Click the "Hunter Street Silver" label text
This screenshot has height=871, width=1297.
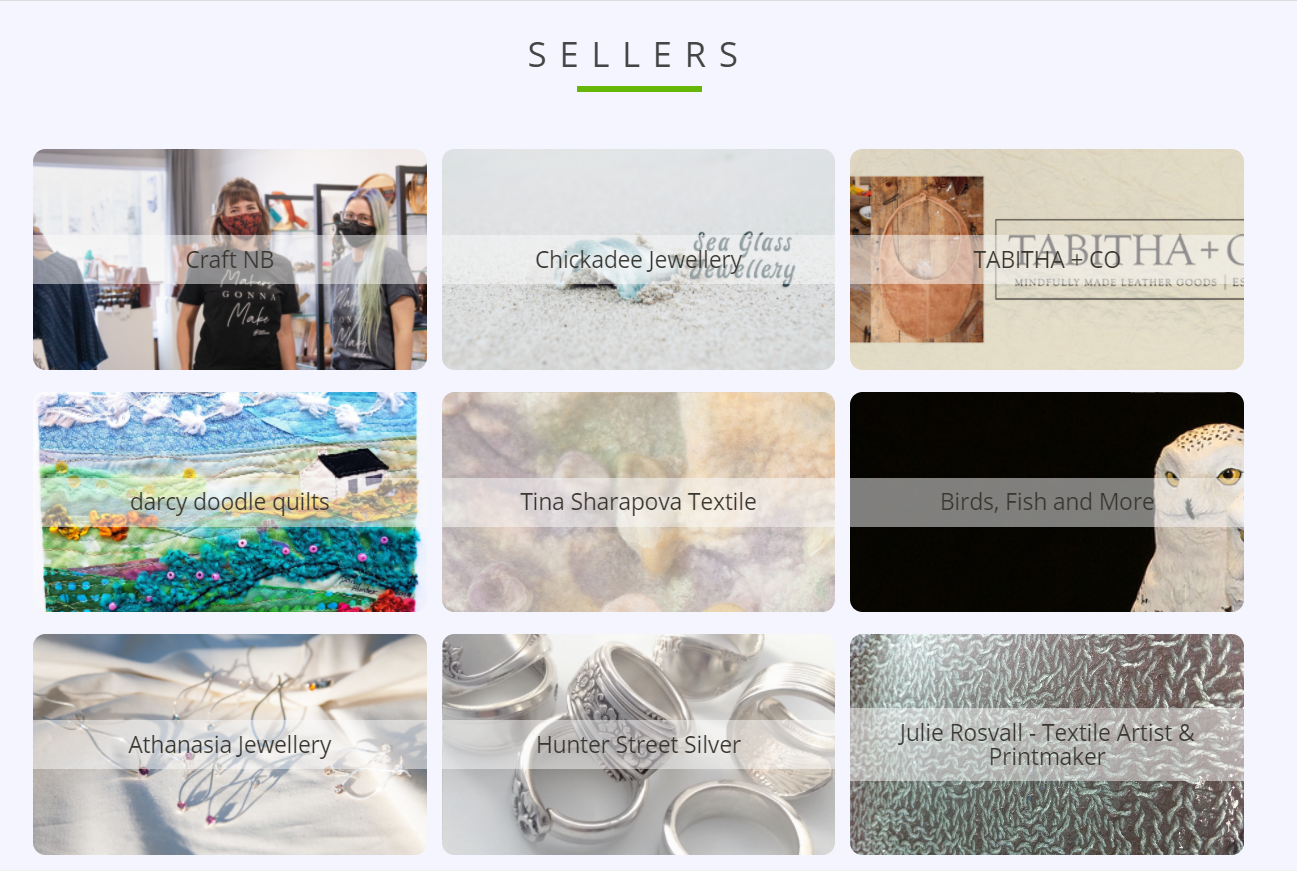[638, 745]
